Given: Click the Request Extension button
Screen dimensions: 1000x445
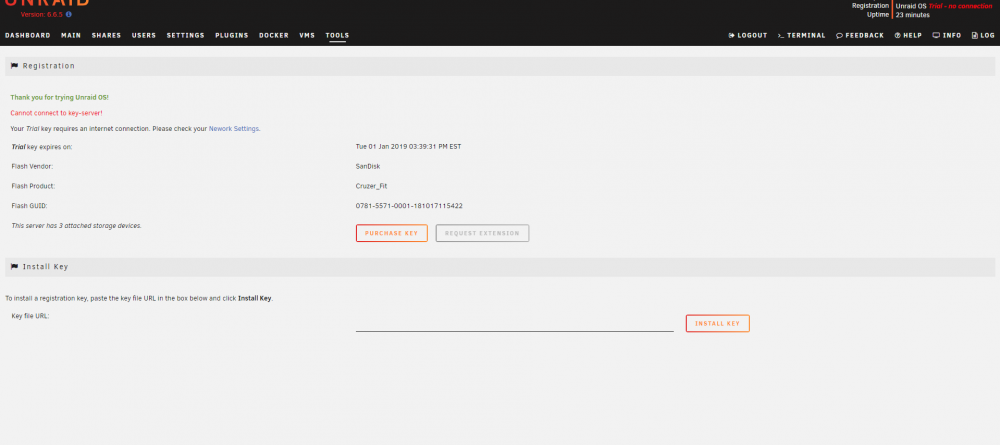Looking at the screenshot, I should click(x=482, y=233).
